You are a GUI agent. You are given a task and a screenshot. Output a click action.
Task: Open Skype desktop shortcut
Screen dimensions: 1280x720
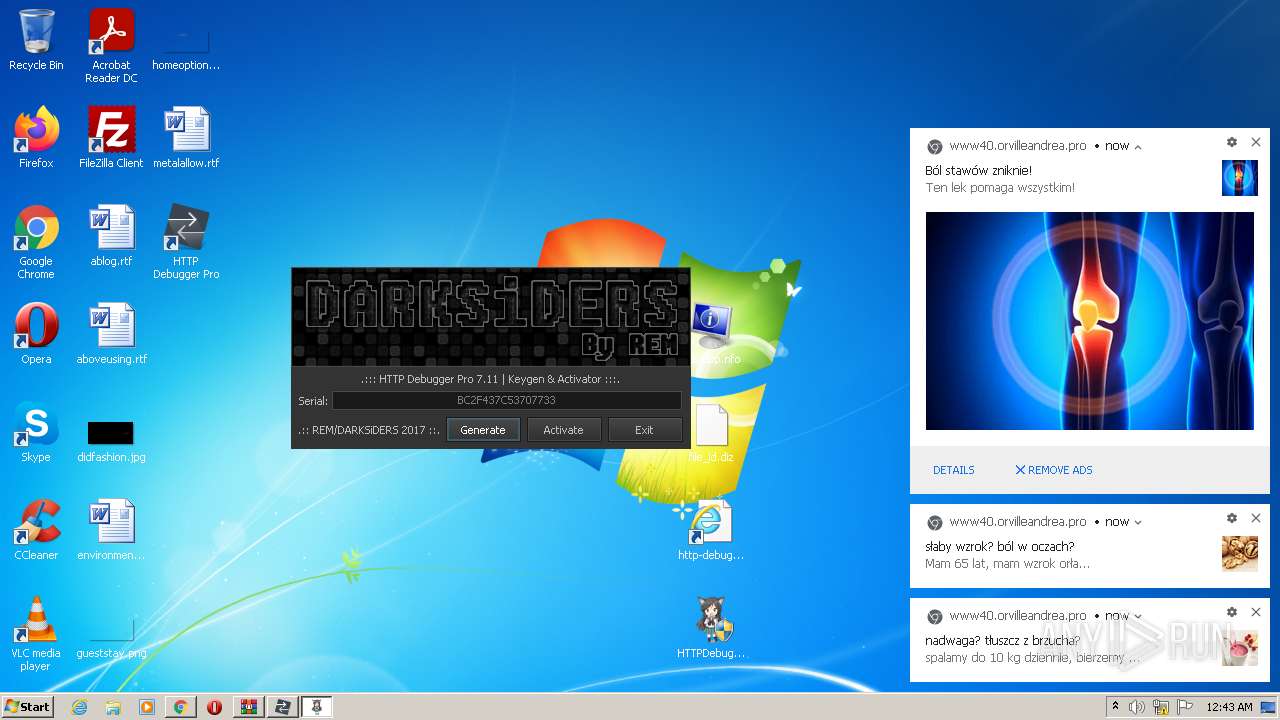[36, 431]
